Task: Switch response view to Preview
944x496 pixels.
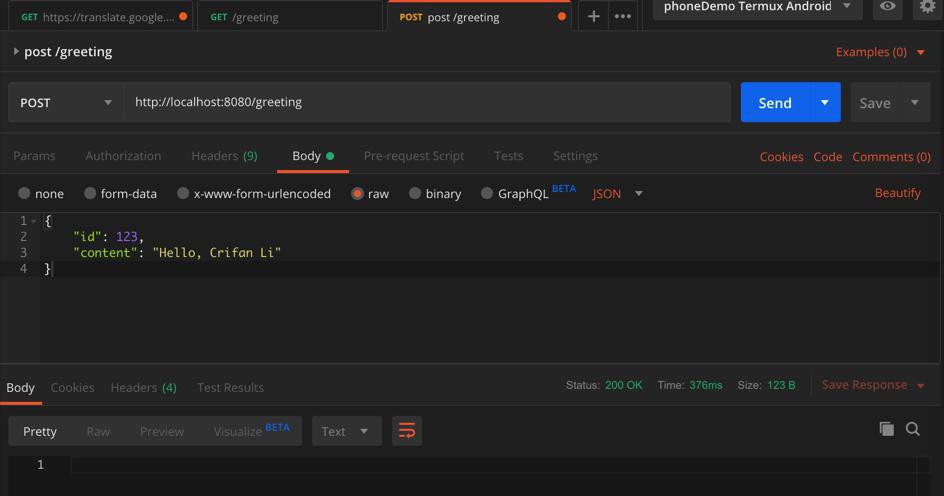Action: click(161, 431)
